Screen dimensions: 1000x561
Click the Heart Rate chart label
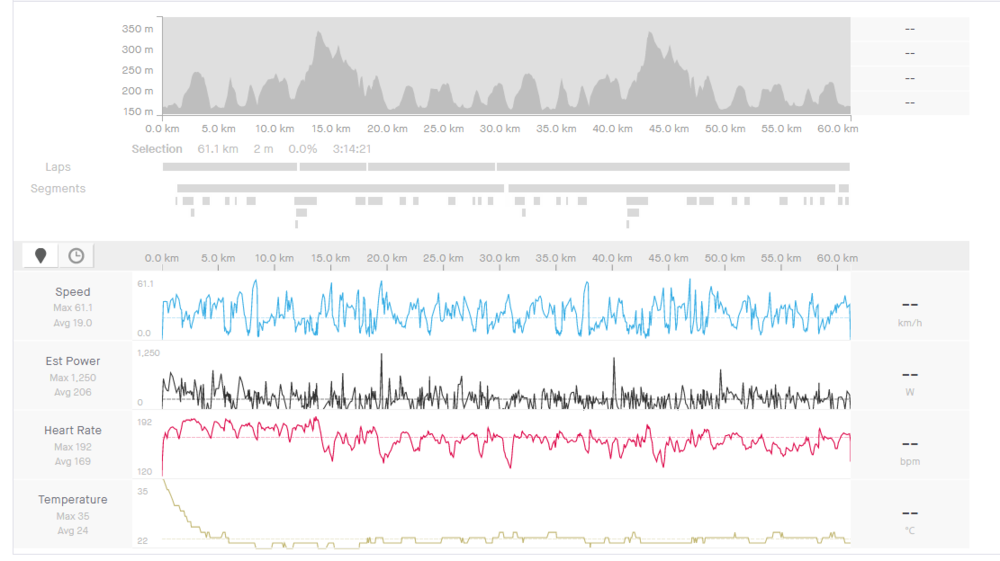click(73, 430)
